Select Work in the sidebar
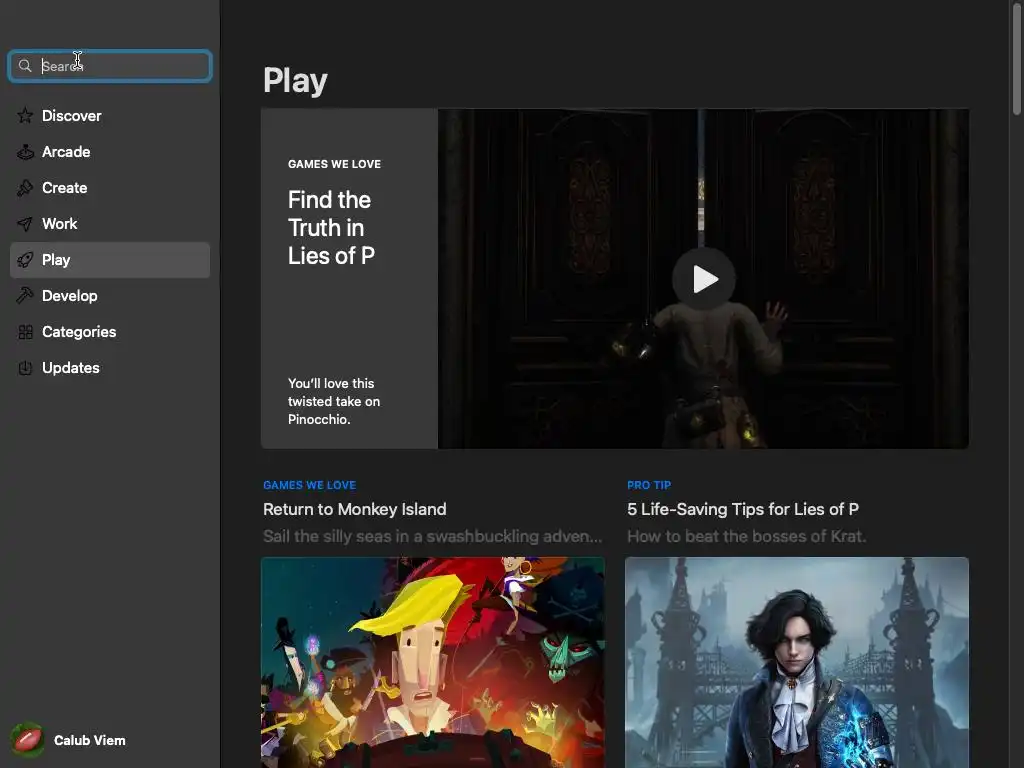Viewport: 1024px width, 768px height. click(110, 224)
